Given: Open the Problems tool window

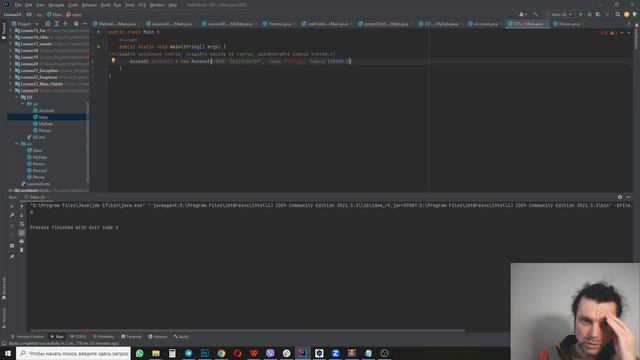Looking at the screenshot, I should [x=104, y=337].
